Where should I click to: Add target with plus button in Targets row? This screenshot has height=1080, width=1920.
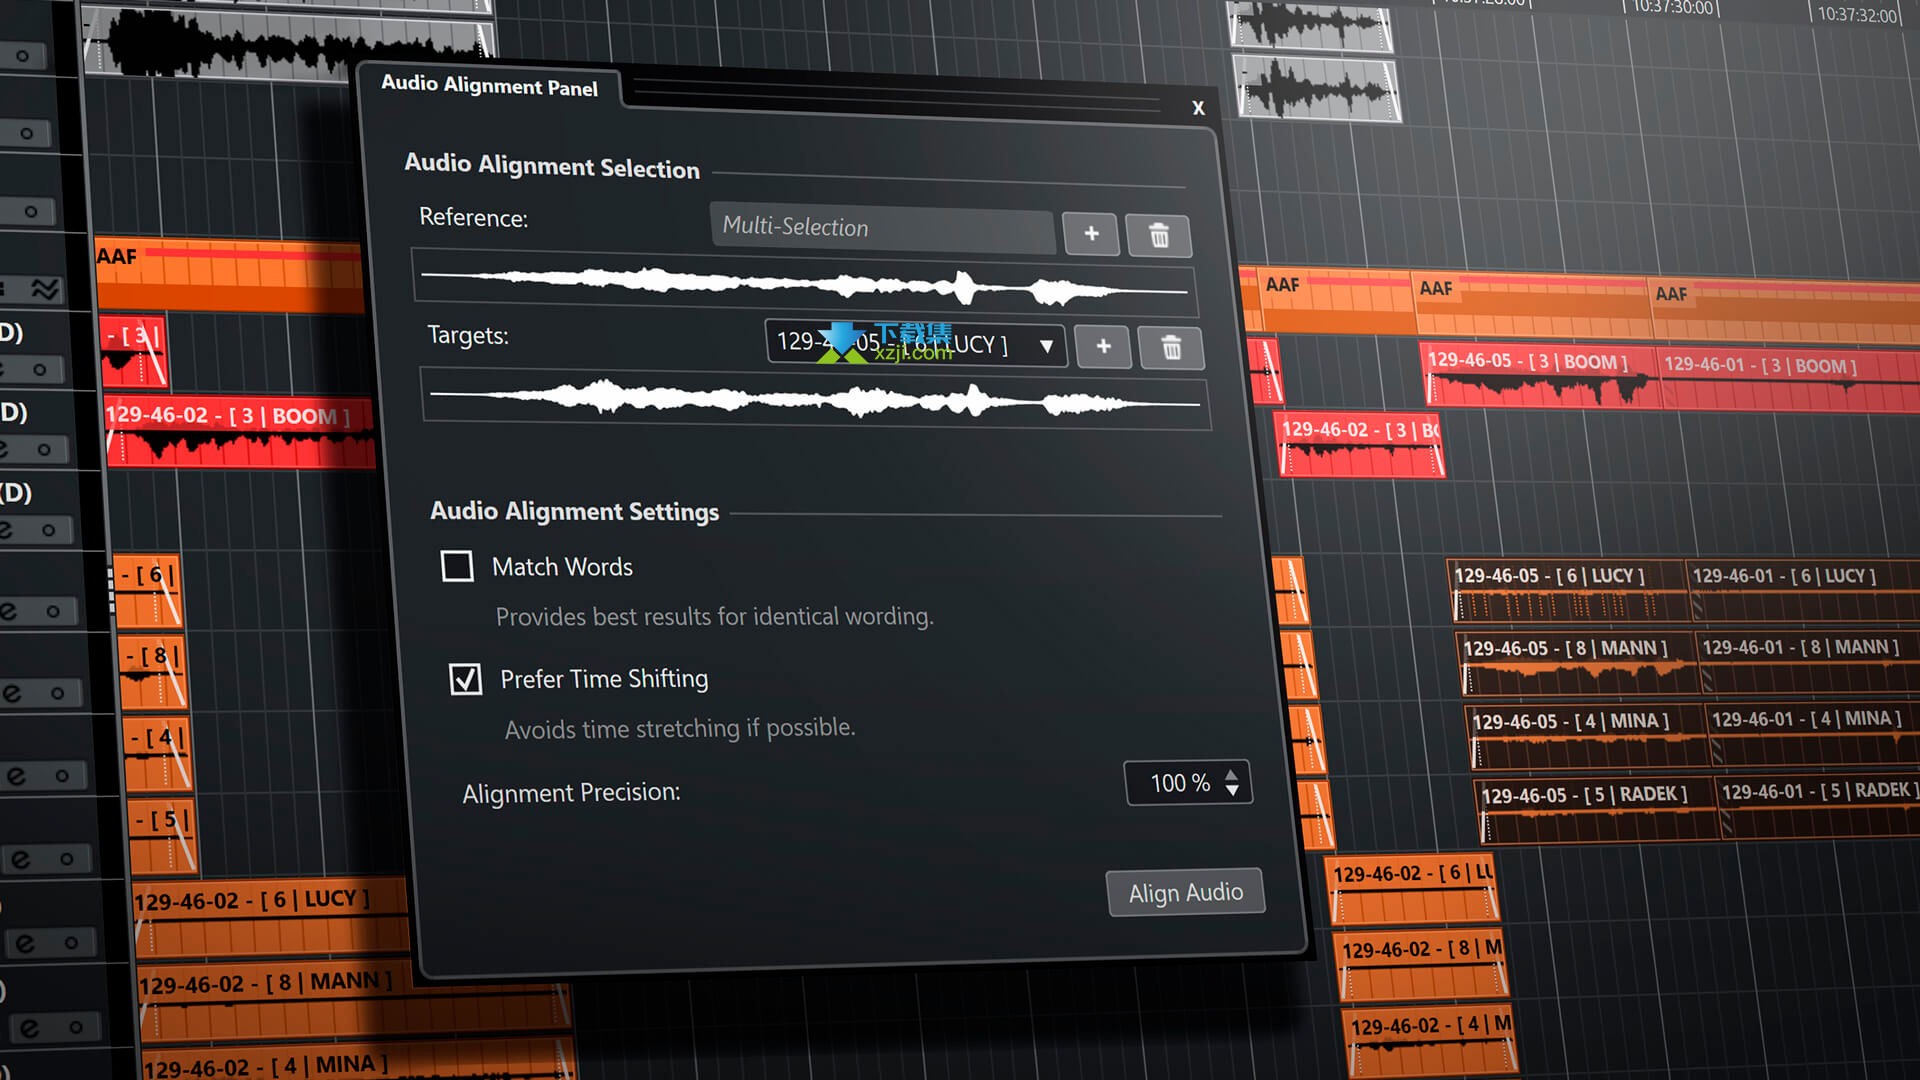click(x=1104, y=346)
